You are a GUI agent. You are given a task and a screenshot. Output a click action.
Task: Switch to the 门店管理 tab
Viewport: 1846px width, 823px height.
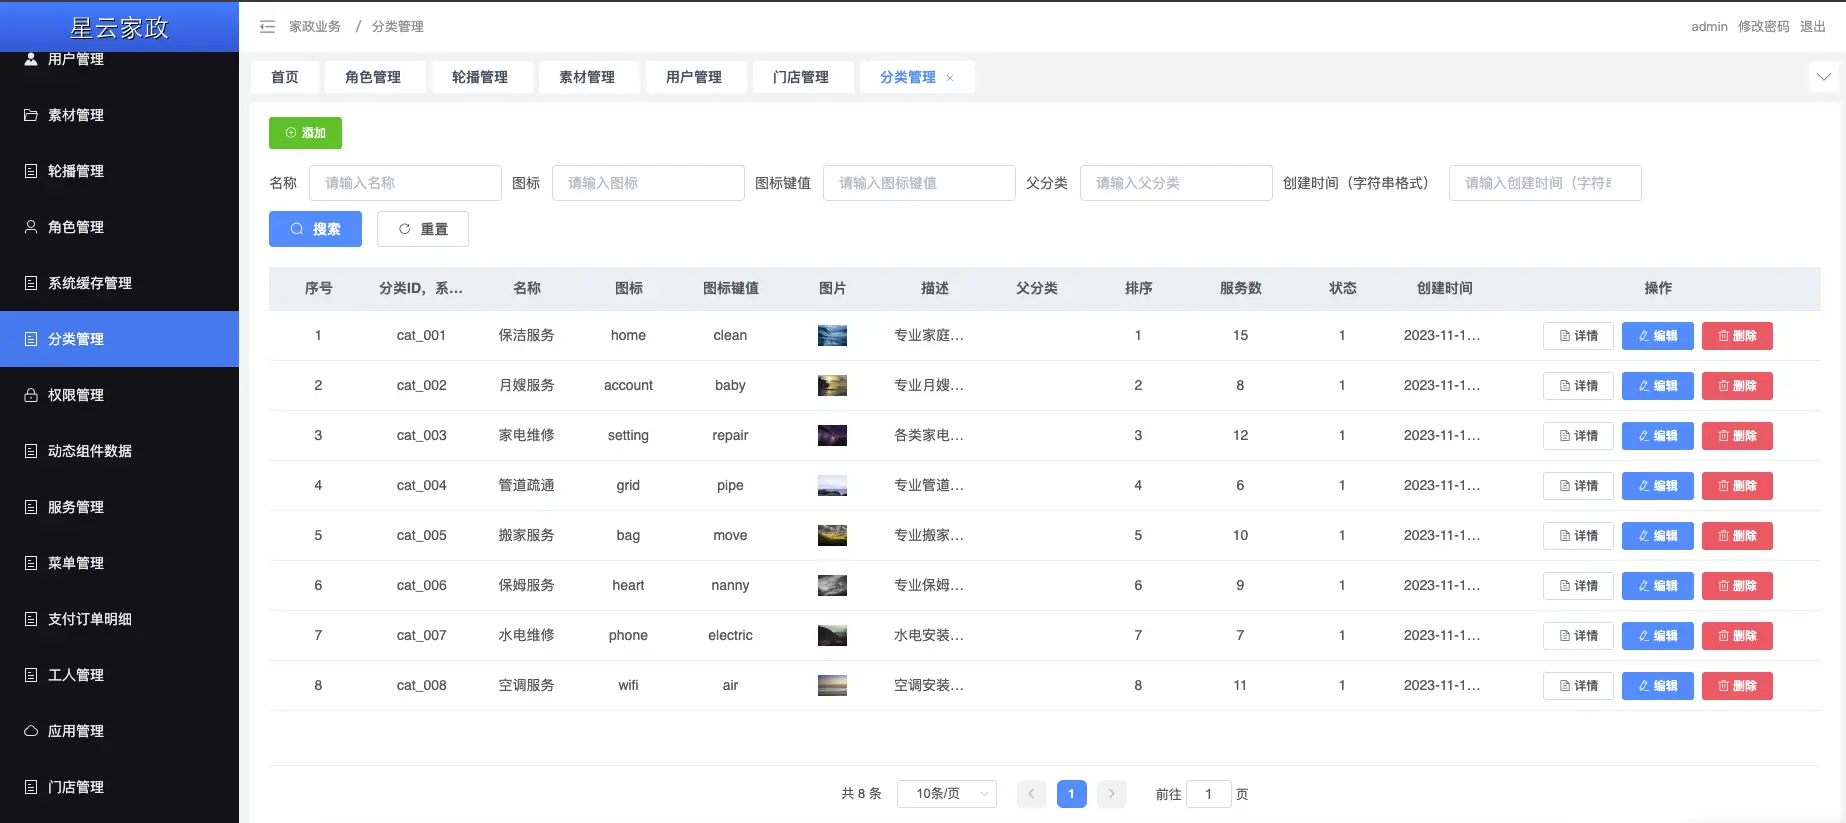[x=800, y=77]
